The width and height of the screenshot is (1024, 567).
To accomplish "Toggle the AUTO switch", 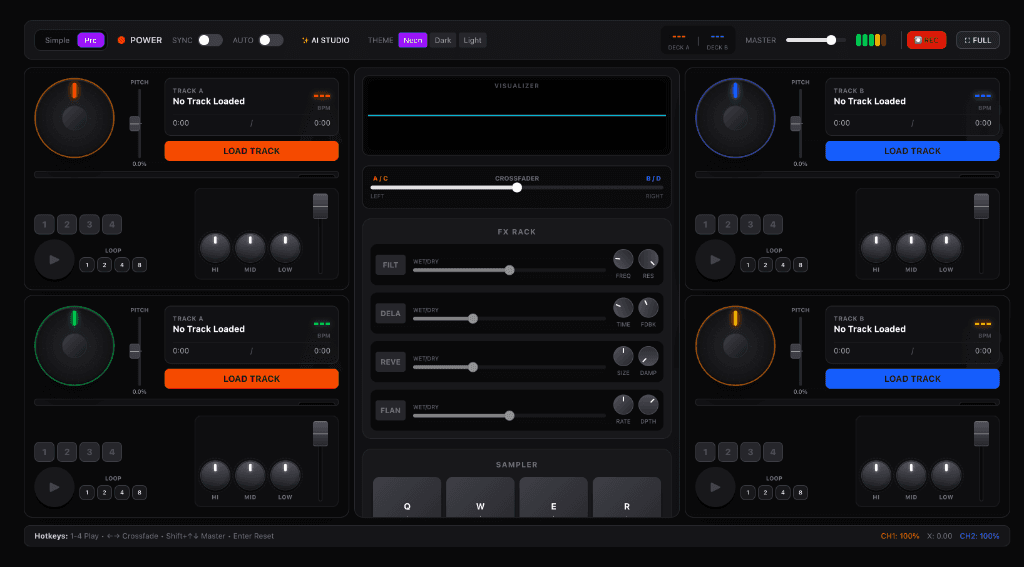I will [271, 40].
